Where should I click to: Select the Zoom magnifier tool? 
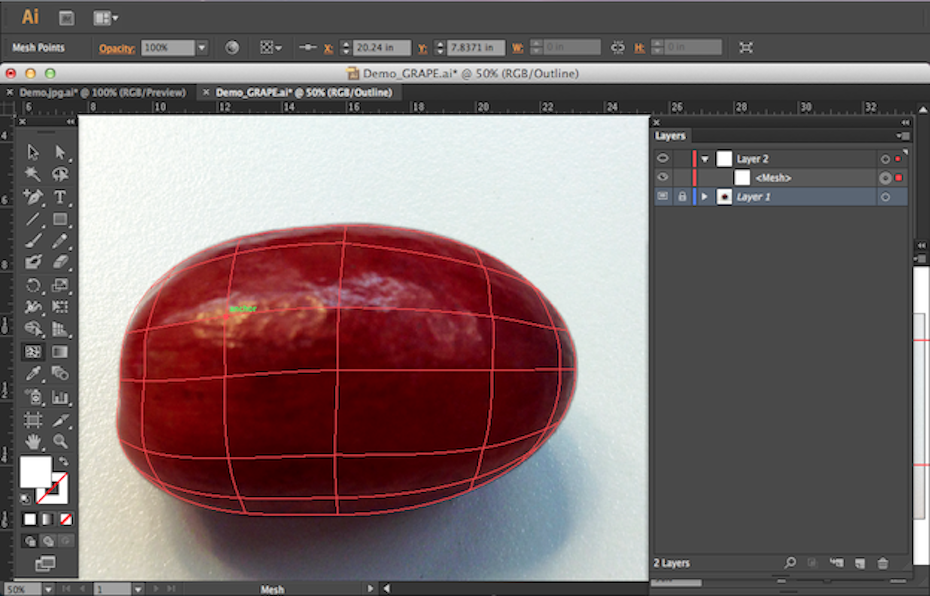pyautogui.click(x=60, y=441)
